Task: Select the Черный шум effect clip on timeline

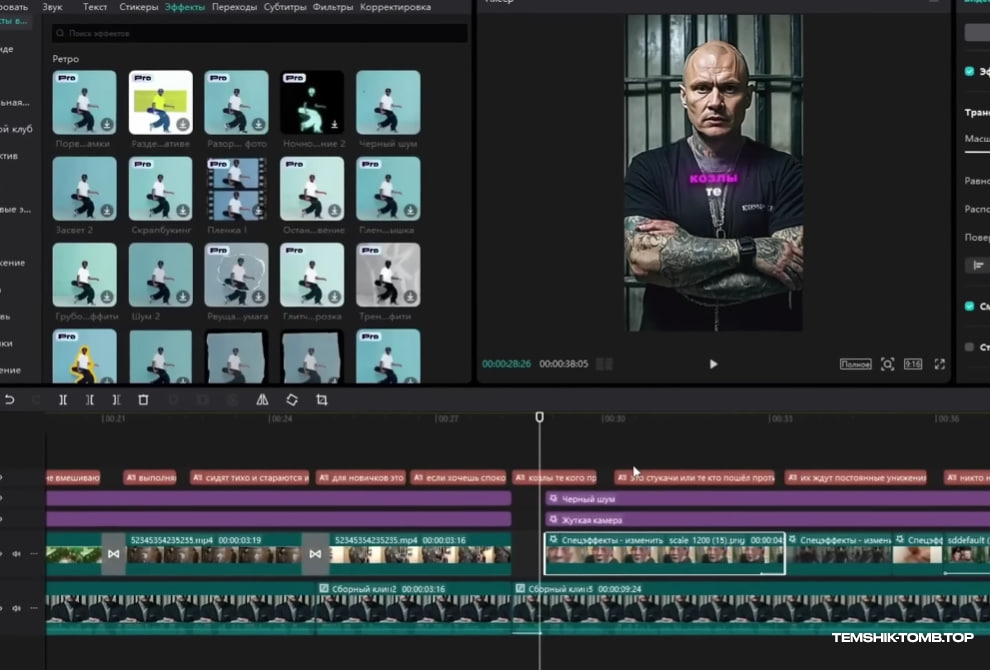Action: tap(767, 499)
